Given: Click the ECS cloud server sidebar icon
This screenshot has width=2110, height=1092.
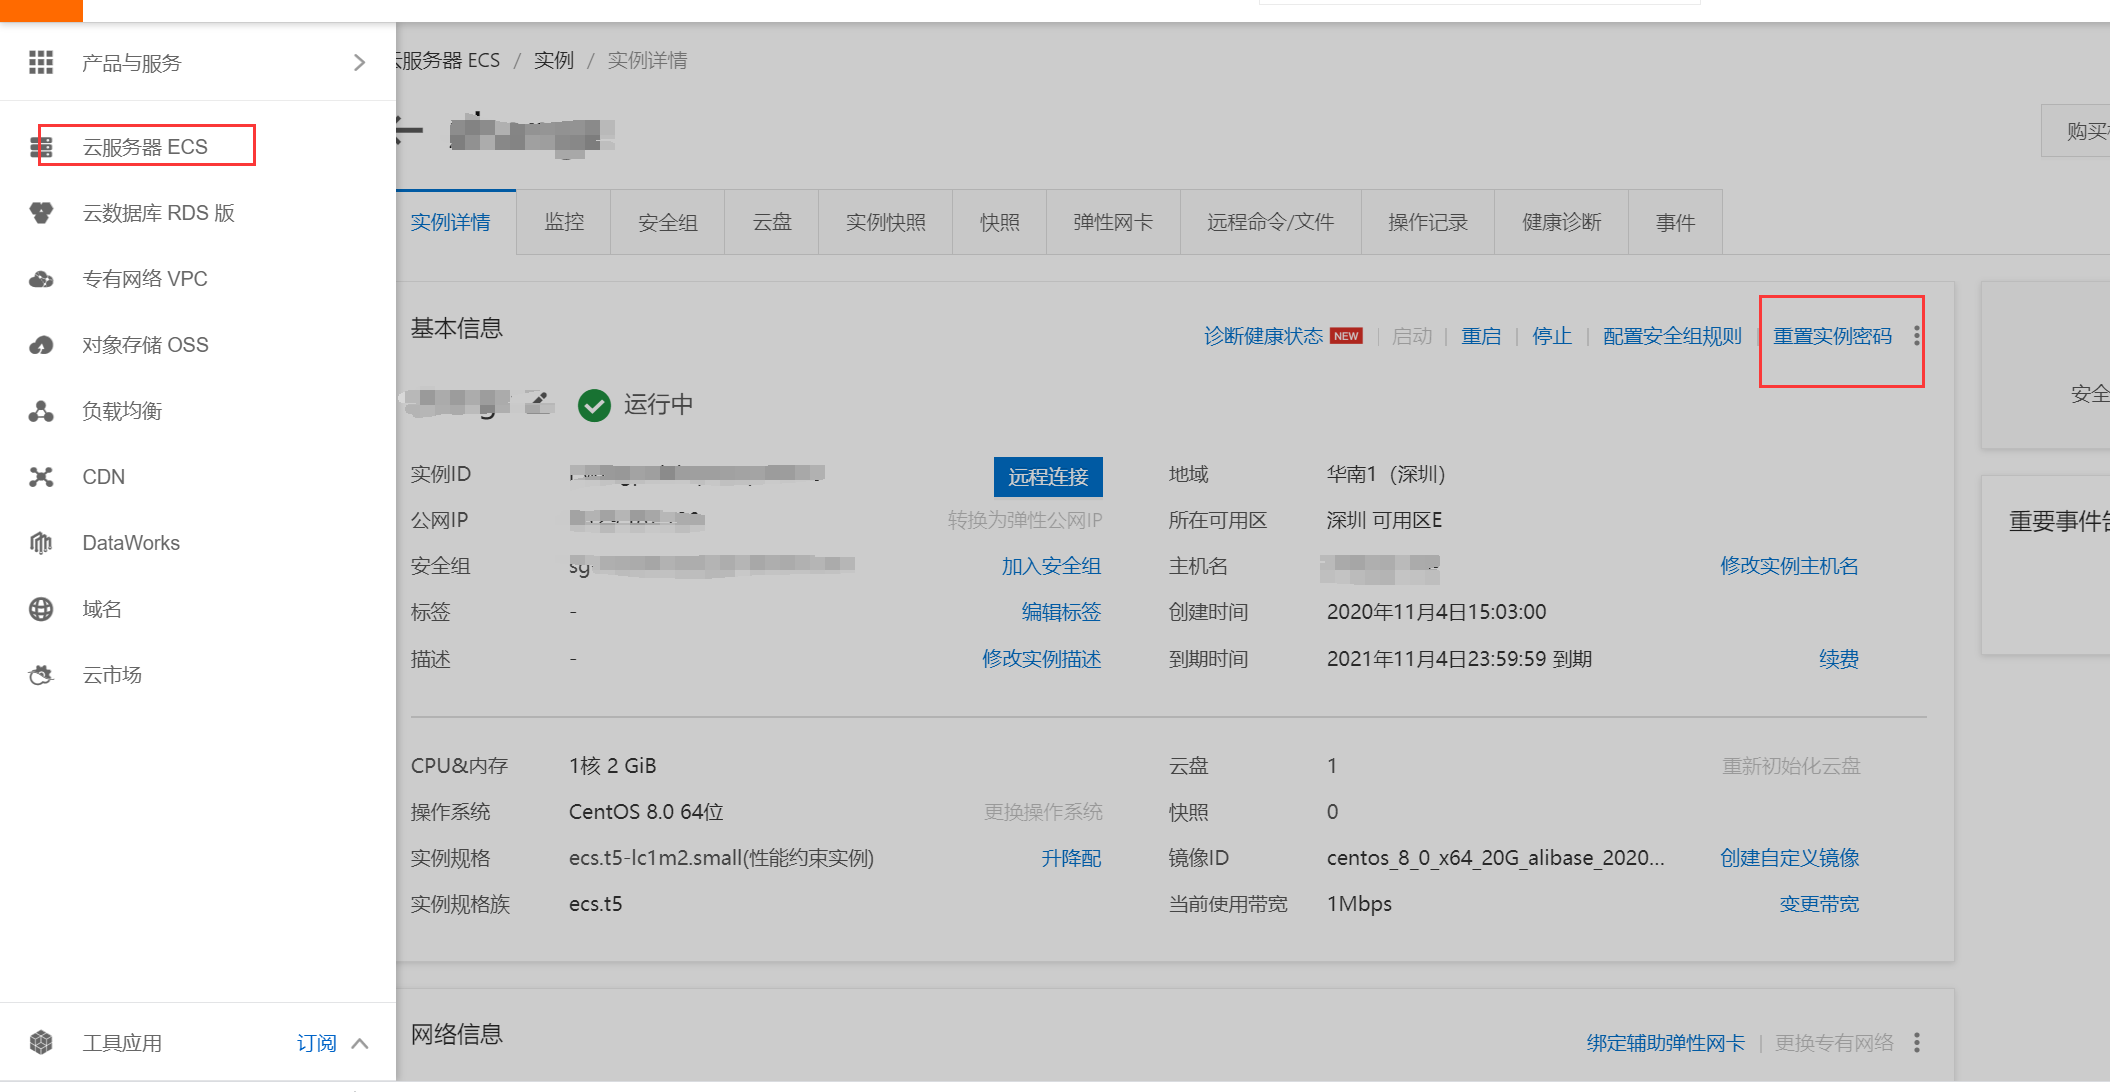Looking at the screenshot, I should tap(41, 147).
